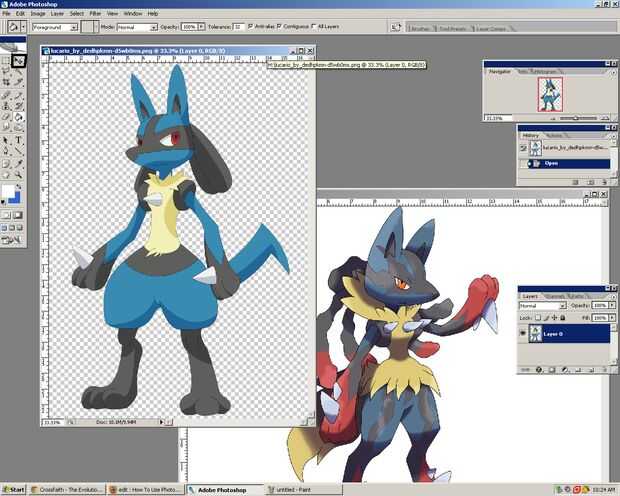Click the foreground color swatch
Screen dimensions: 620x496
click(x=8, y=190)
